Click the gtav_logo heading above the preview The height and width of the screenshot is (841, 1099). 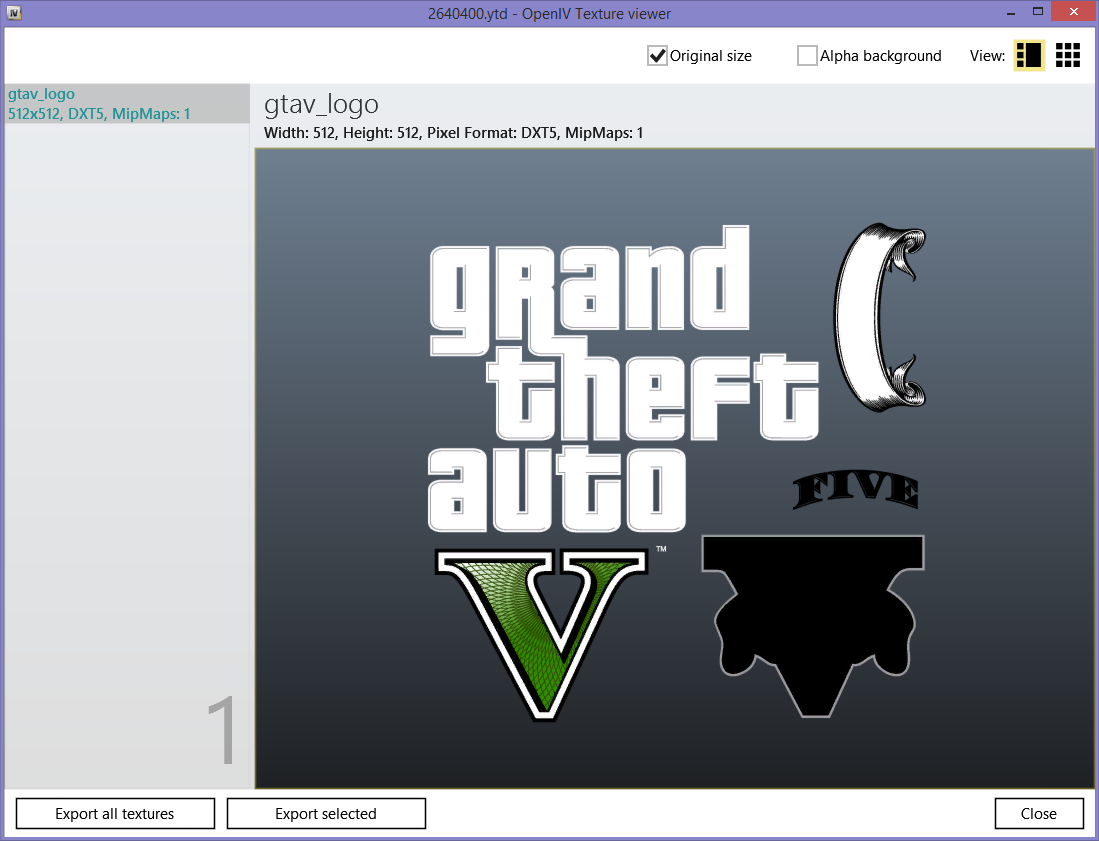click(x=321, y=104)
